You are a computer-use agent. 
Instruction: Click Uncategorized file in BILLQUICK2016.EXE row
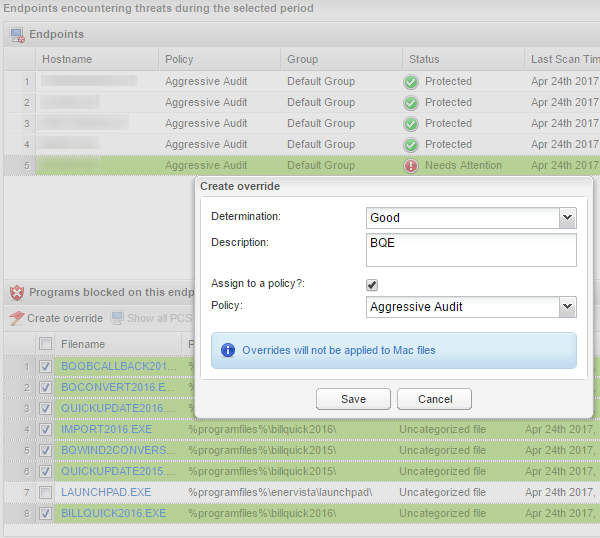[x=442, y=514]
